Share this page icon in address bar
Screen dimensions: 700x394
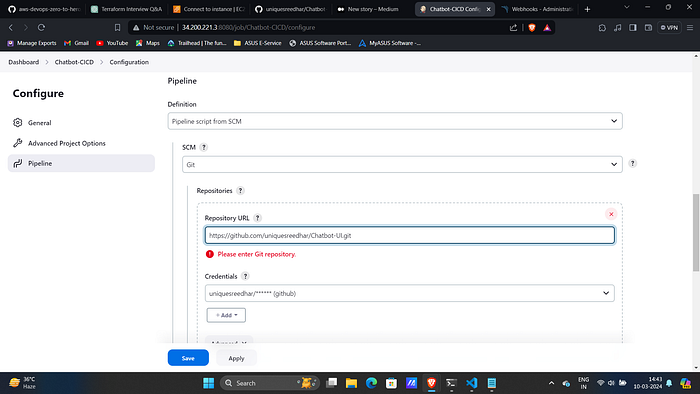(x=513, y=27)
